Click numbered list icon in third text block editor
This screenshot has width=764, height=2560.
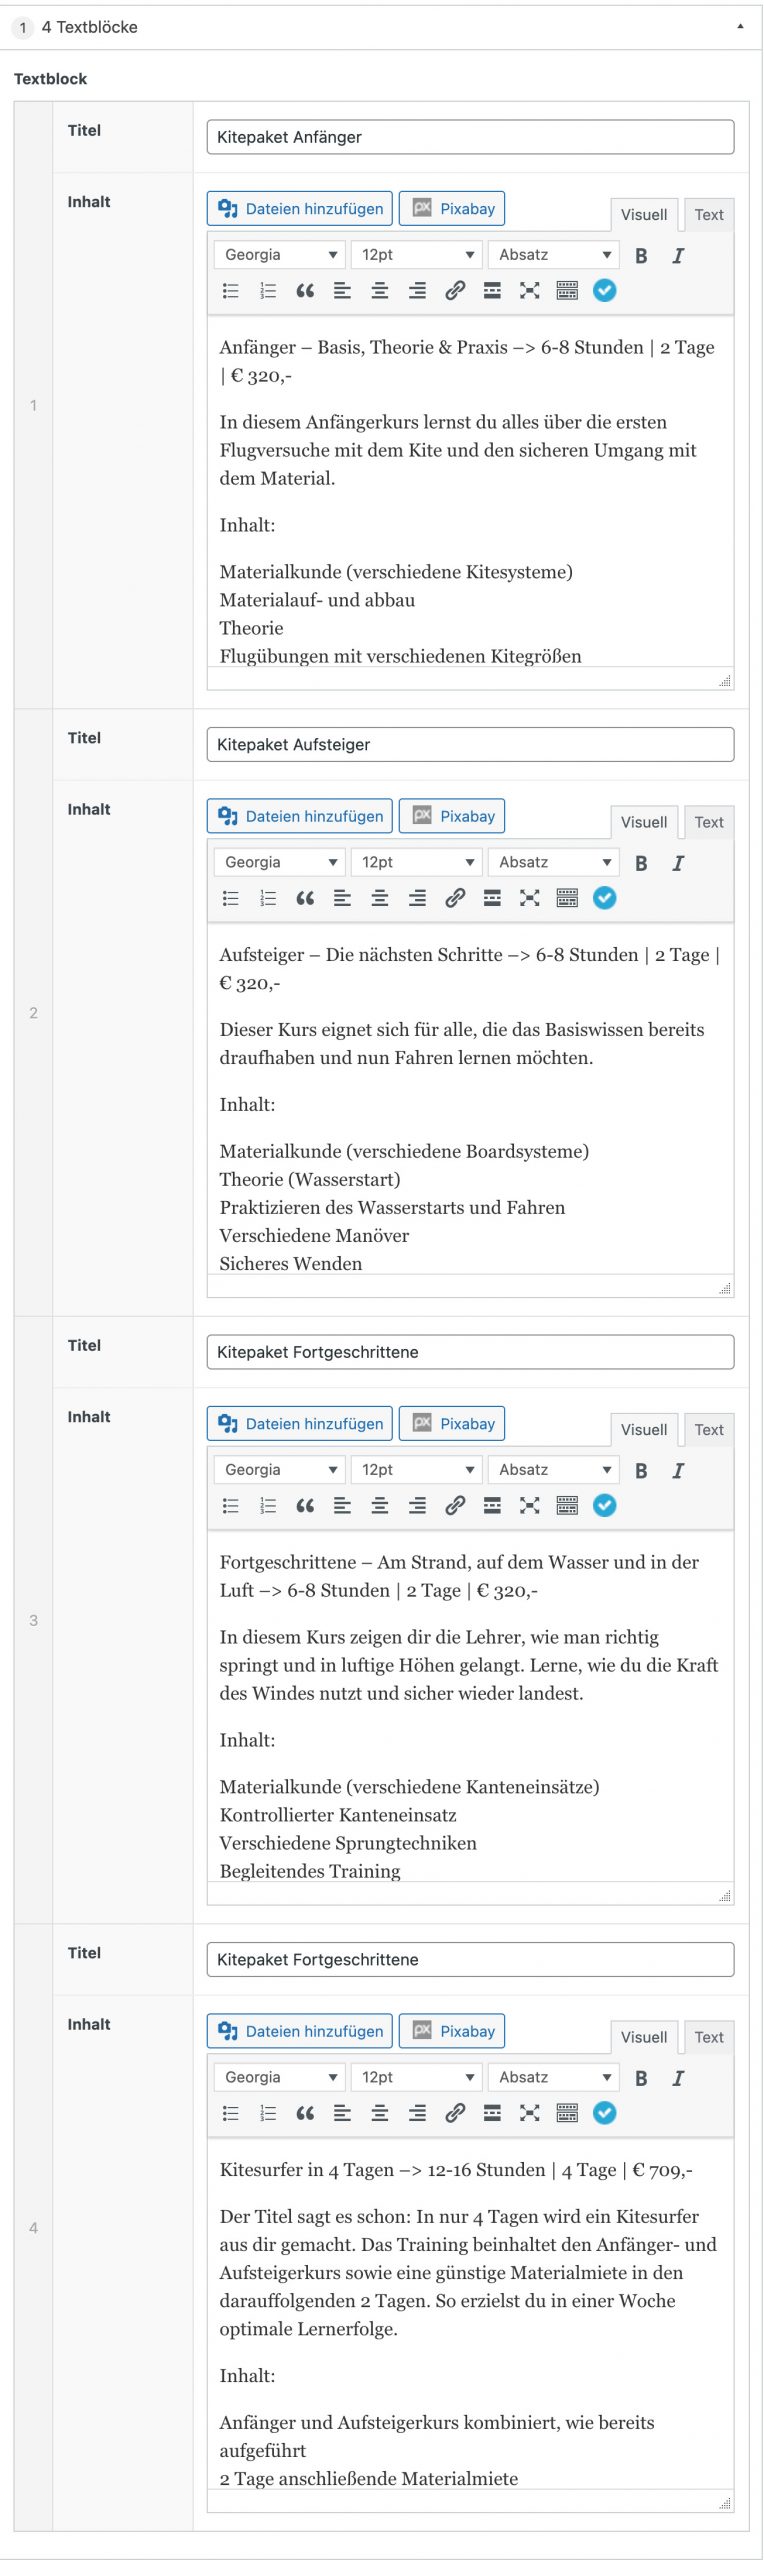[268, 1505]
